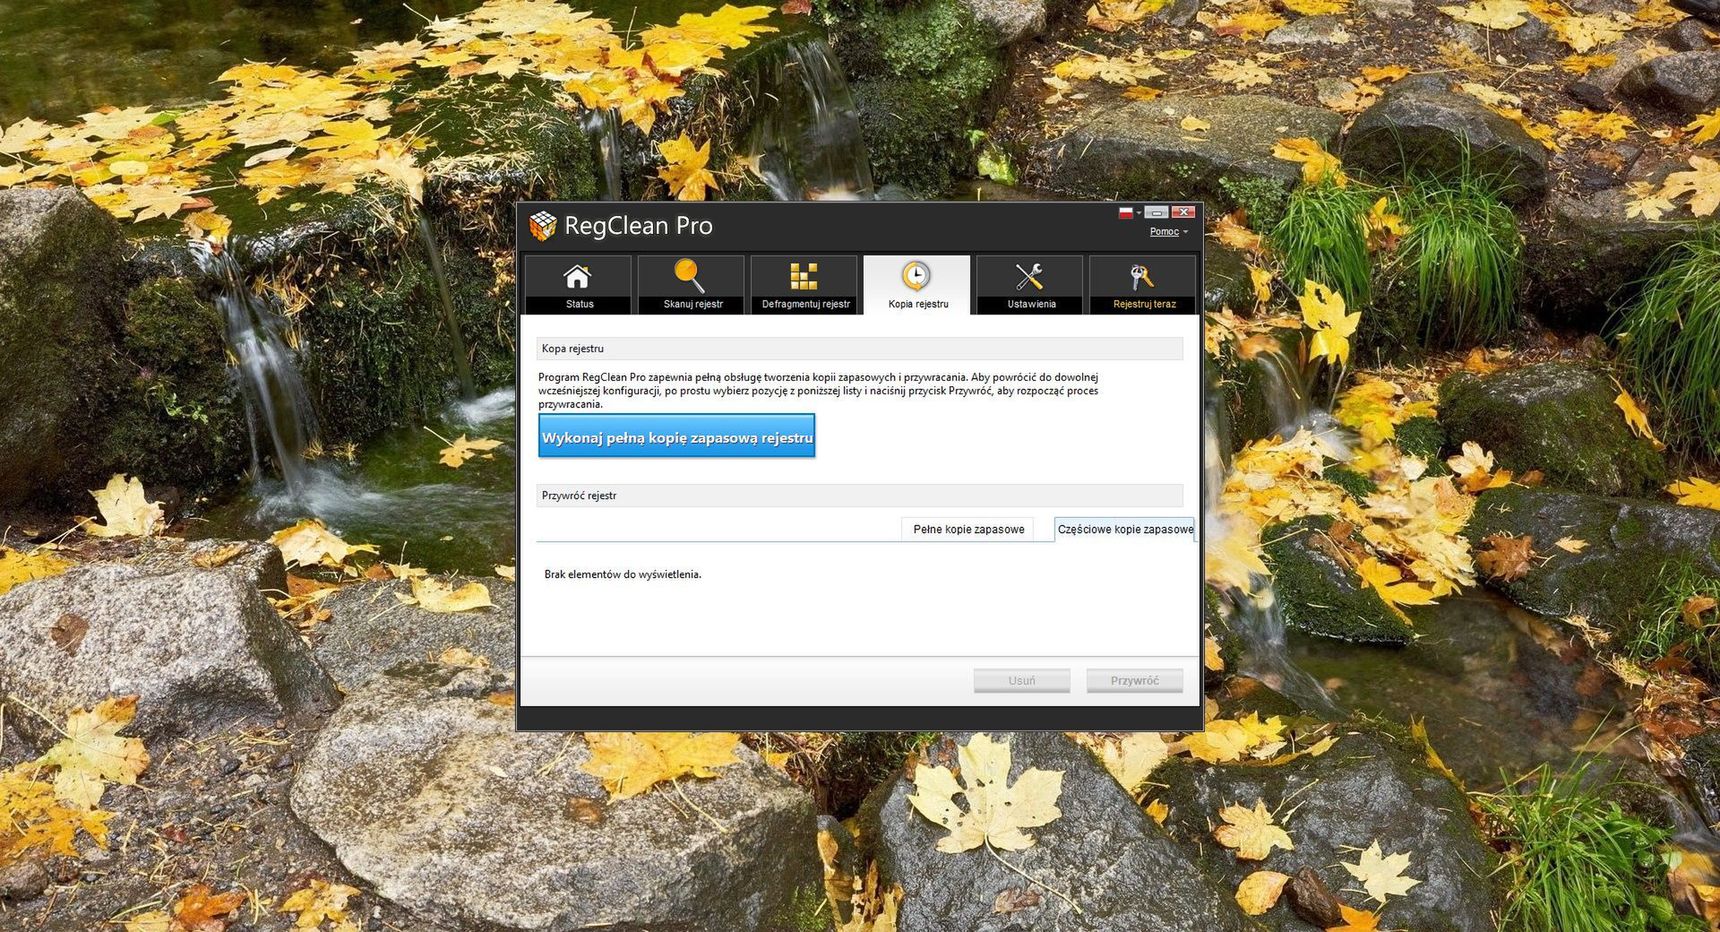Switch to Pełne kopie zapasowe tab
The height and width of the screenshot is (932, 1720).
tap(968, 529)
